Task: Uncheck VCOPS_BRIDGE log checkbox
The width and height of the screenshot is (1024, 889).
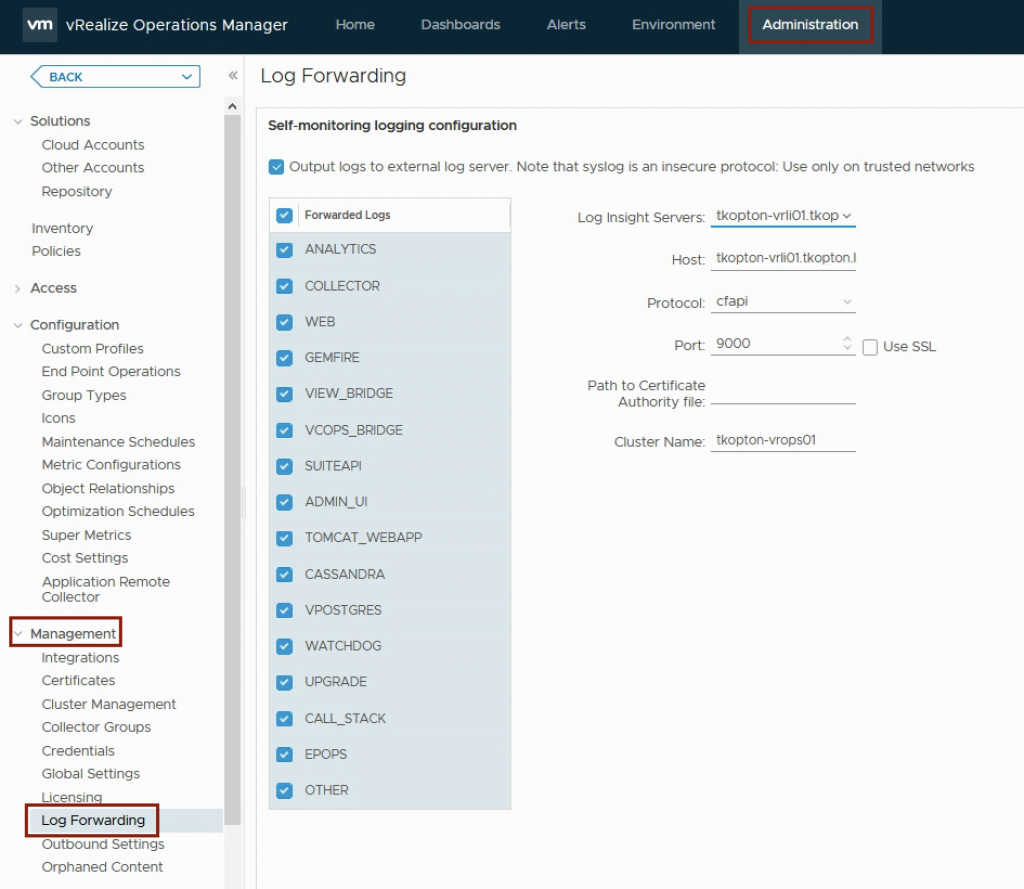Action: 284,430
